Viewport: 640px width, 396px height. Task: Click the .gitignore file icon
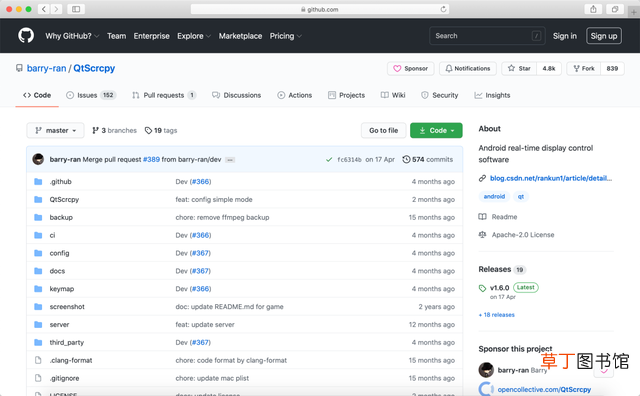click(x=38, y=378)
